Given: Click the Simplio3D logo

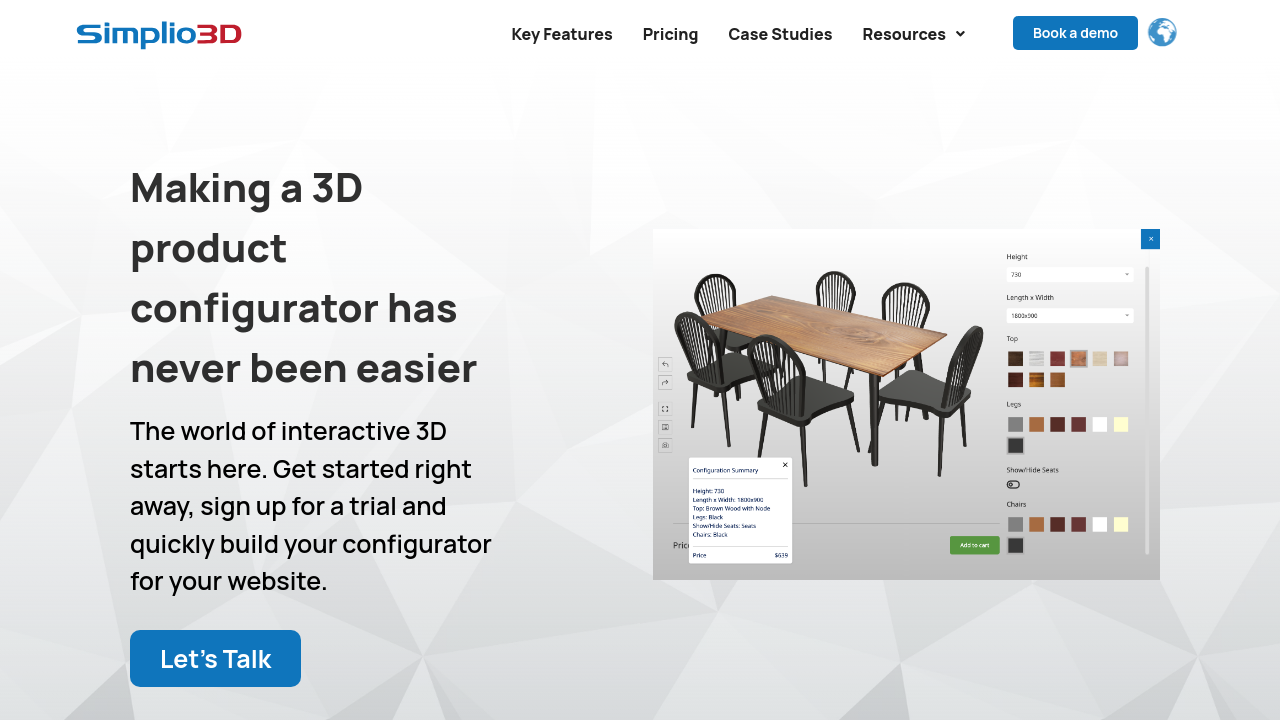Looking at the screenshot, I should click(x=159, y=35).
